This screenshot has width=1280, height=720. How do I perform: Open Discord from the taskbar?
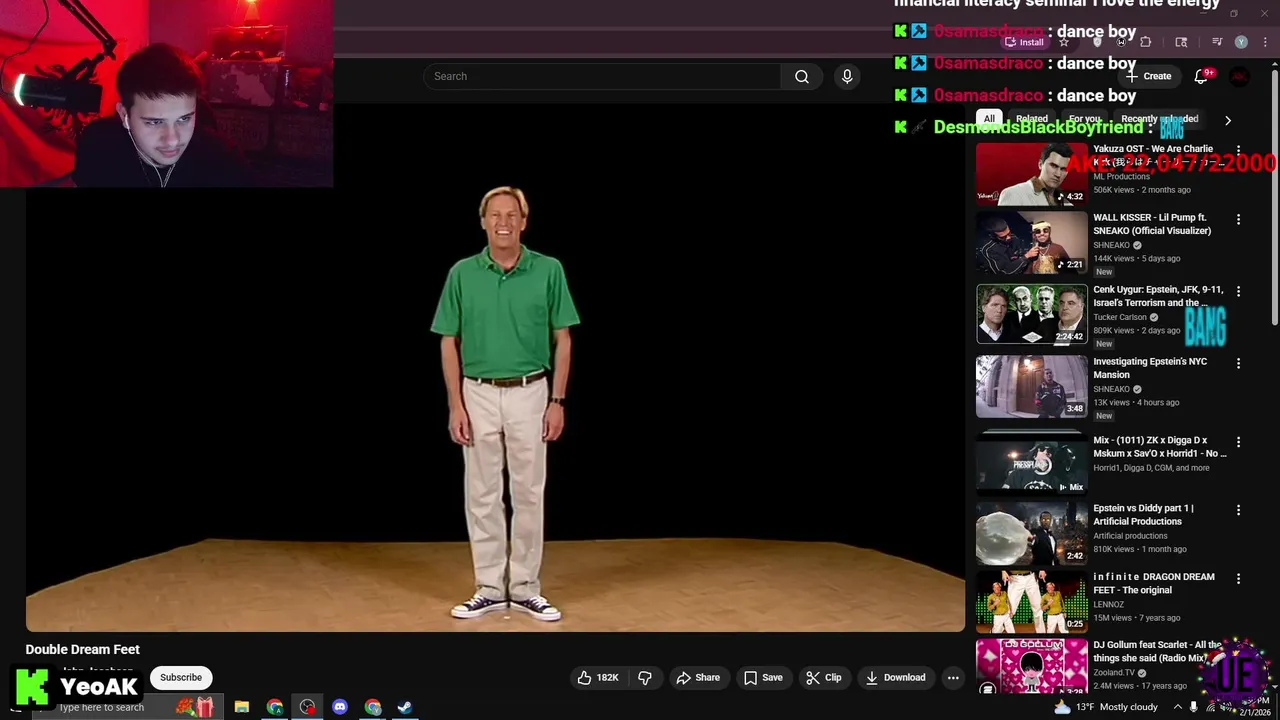click(x=340, y=707)
